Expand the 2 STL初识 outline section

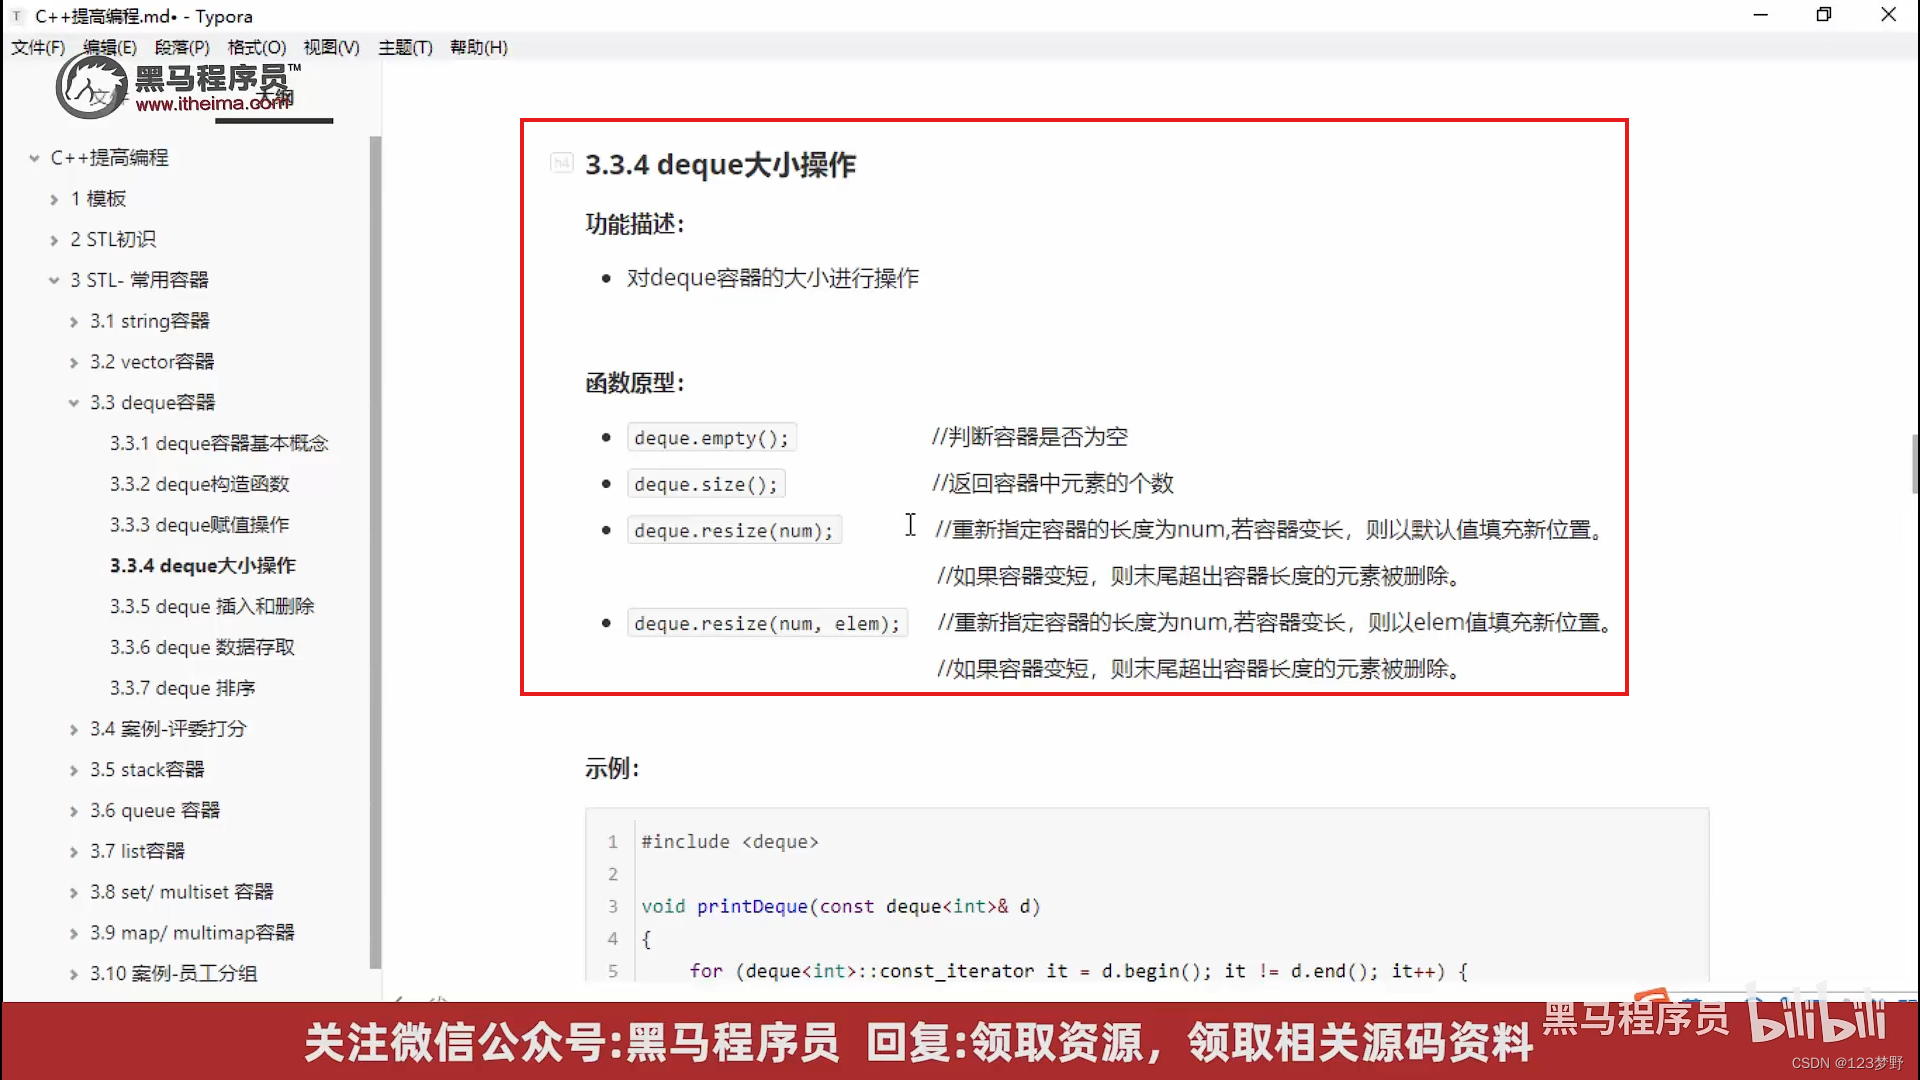tap(55, 239)
